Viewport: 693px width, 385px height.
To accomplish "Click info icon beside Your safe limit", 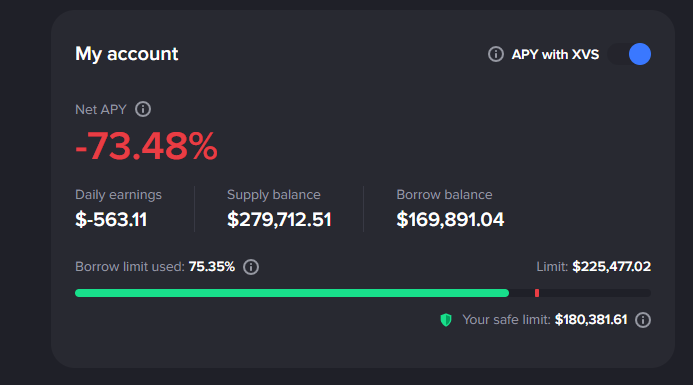I will tap(643, 320).
